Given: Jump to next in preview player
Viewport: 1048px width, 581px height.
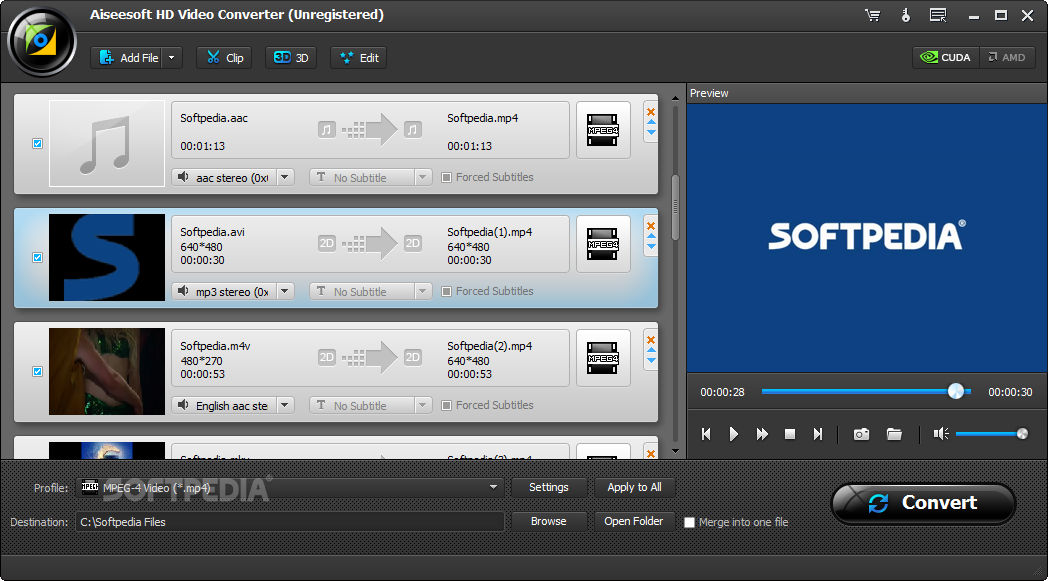Looking at the screenshot, I should tap(817, 434).
